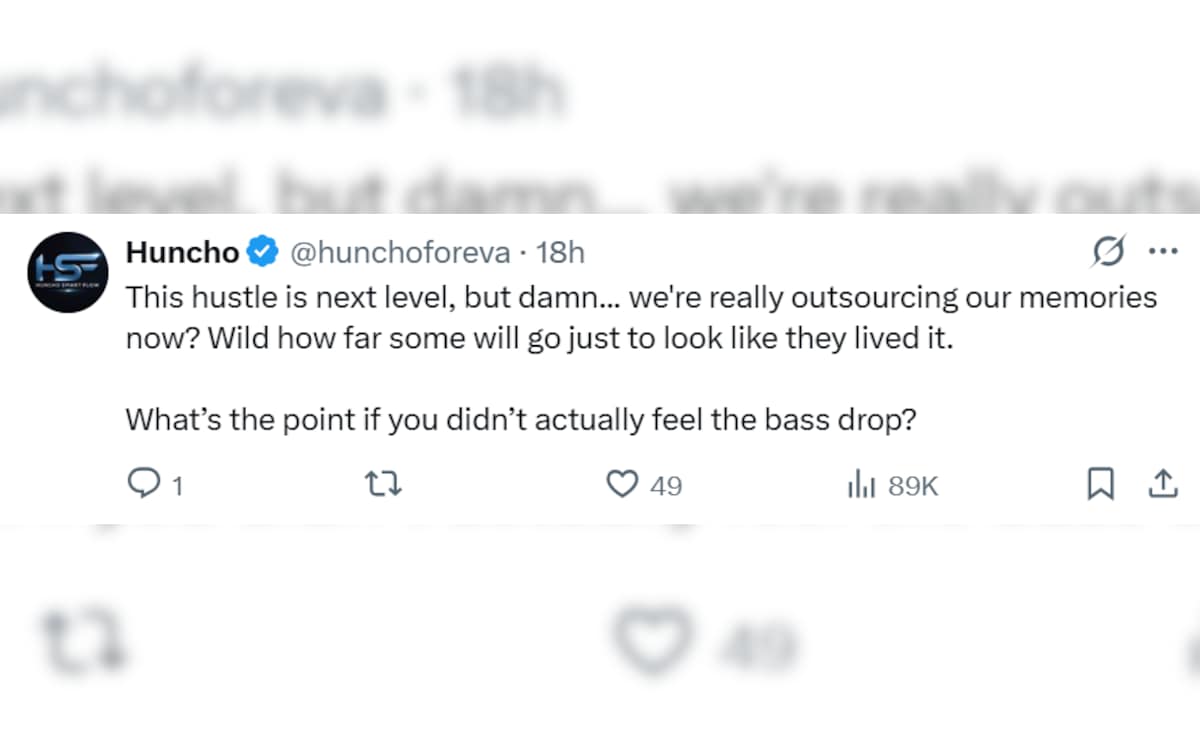Screen dimensions: 1200x738
Task: Open view analytics bar-chart icon
Action: click(861, 486)
